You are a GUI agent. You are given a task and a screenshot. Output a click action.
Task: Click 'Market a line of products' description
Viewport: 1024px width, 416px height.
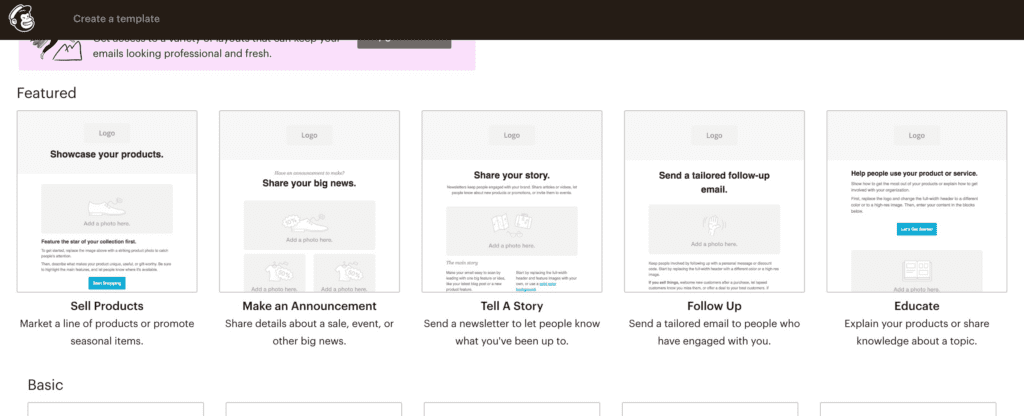pos(107,332)
